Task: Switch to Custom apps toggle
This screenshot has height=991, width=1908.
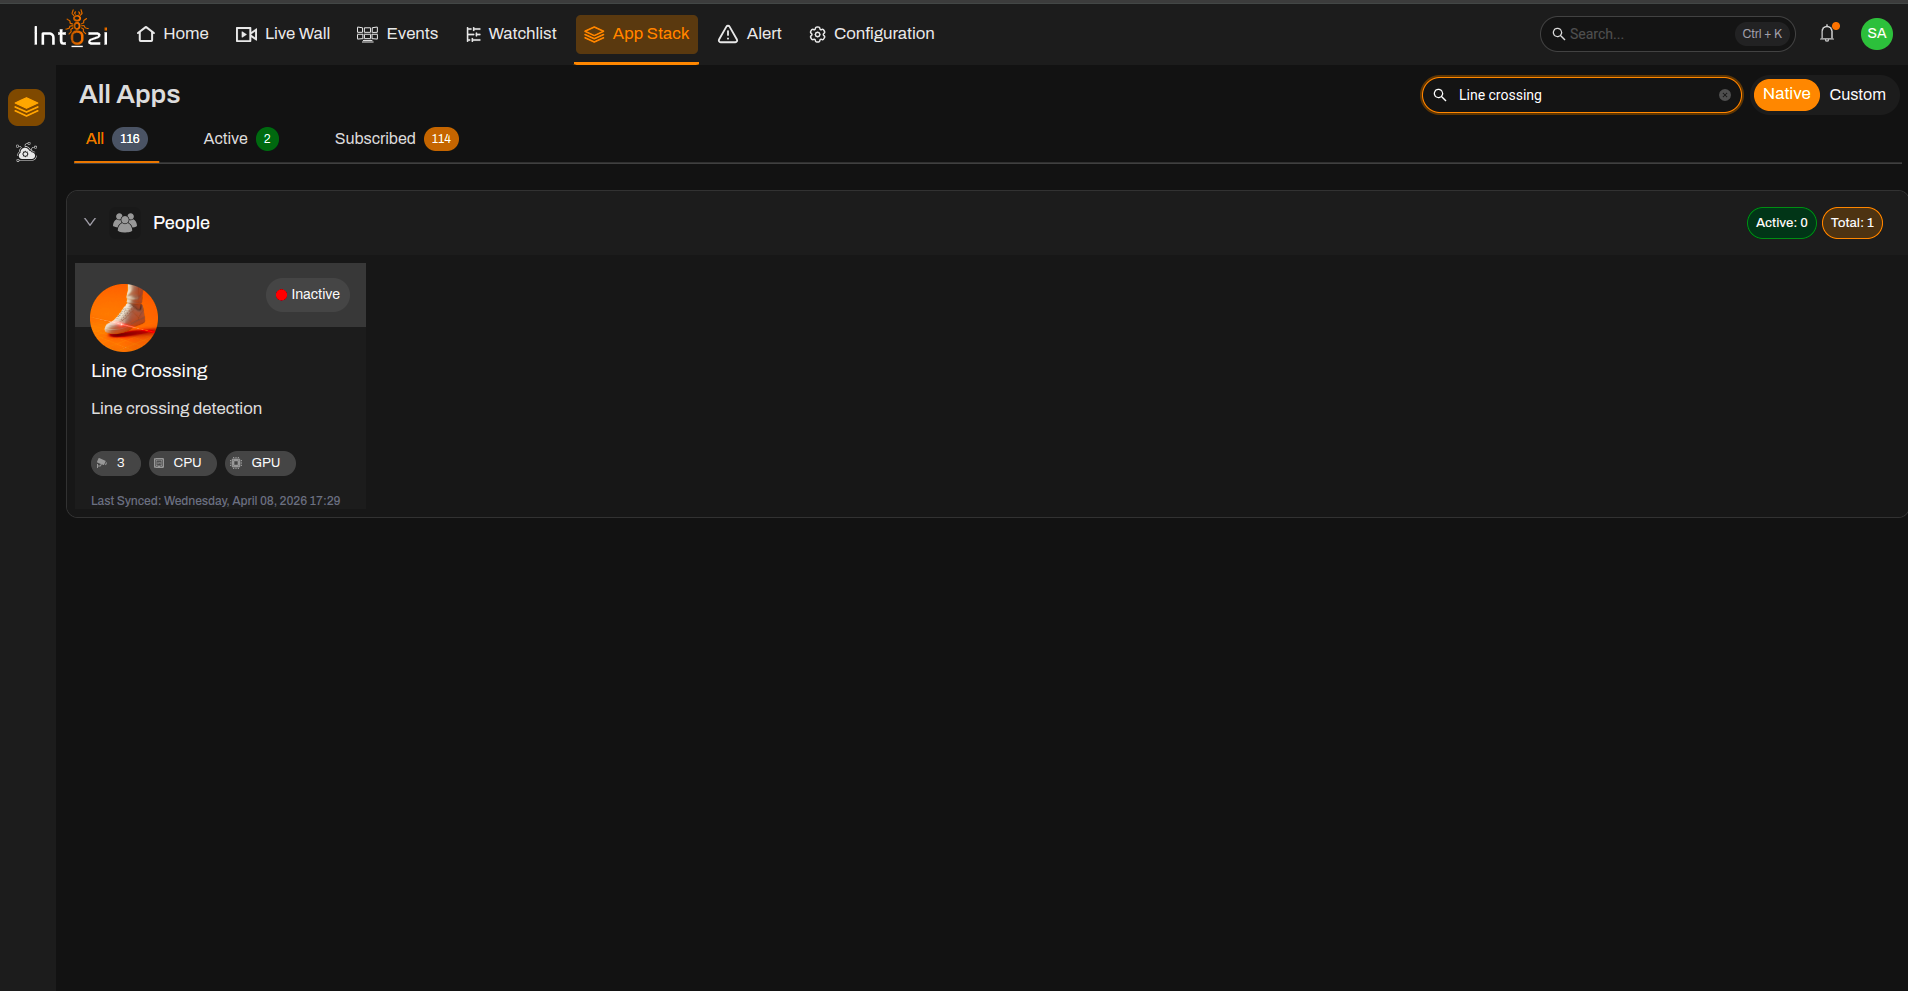Action: coord(1857,94)
